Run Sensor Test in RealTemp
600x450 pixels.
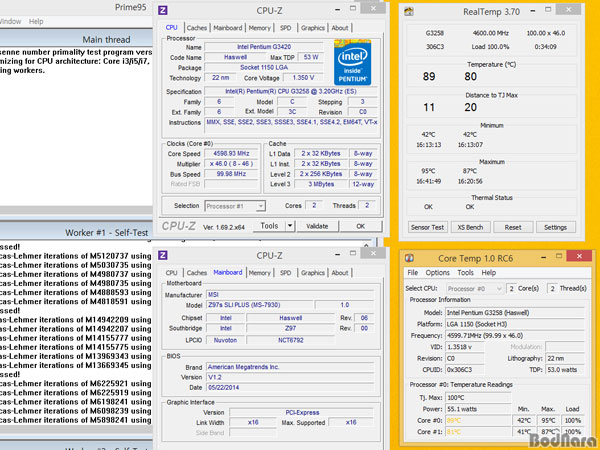pyautogui.click(x=427, y=227)
